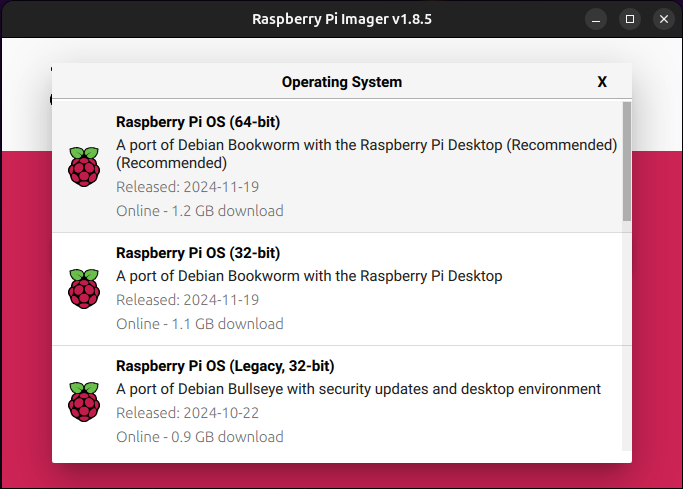Click 'Online - 1.2 GB download' text
The height and width of the screenshot is (489, 683).
199,211
